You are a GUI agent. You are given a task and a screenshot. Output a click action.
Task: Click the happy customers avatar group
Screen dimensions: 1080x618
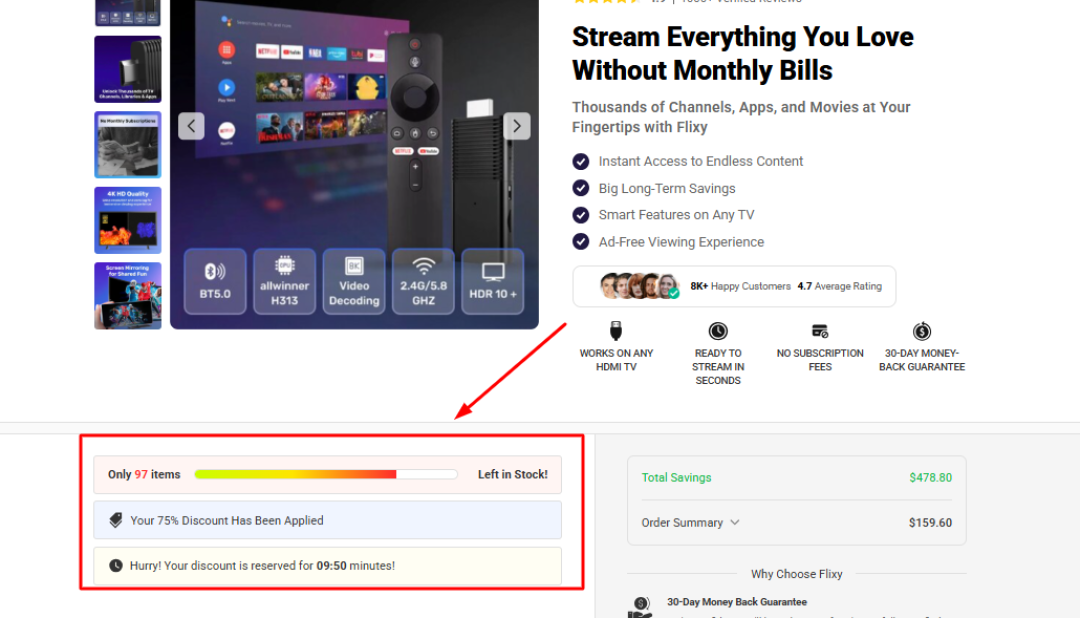(x=639, y=286)
